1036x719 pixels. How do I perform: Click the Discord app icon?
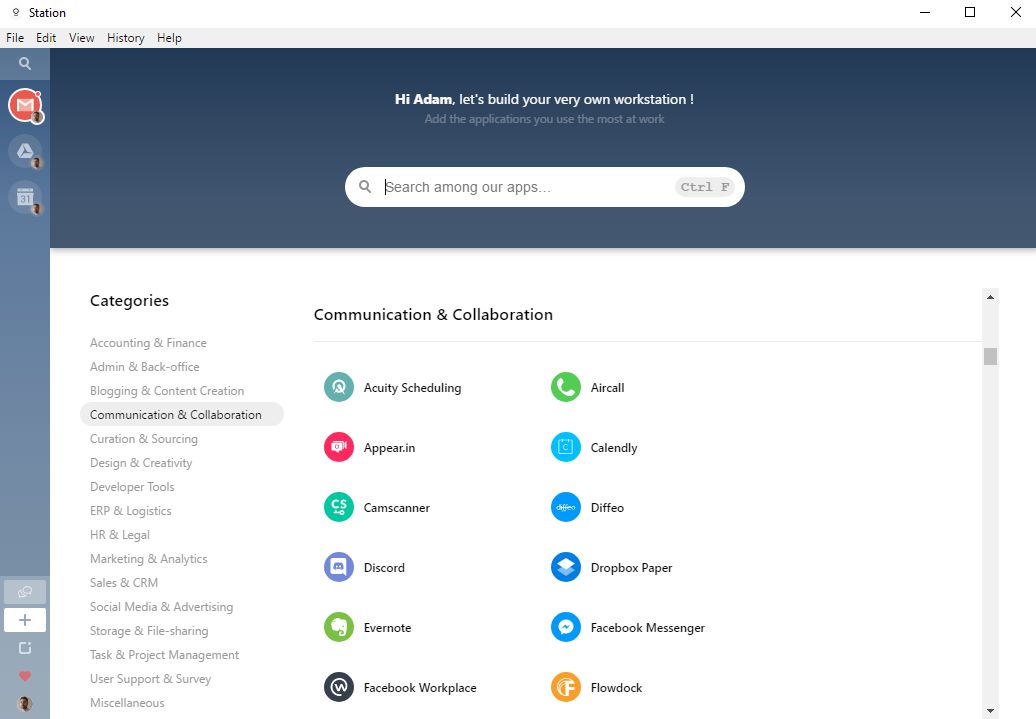coord(339,568)
